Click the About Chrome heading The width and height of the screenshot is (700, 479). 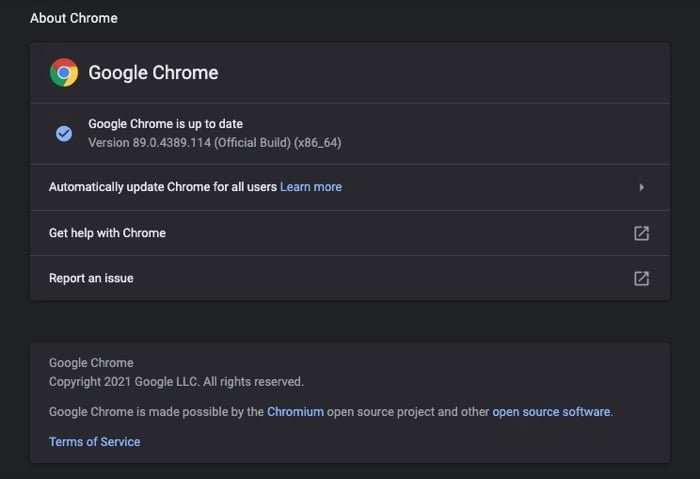click(x=74, y=18)
